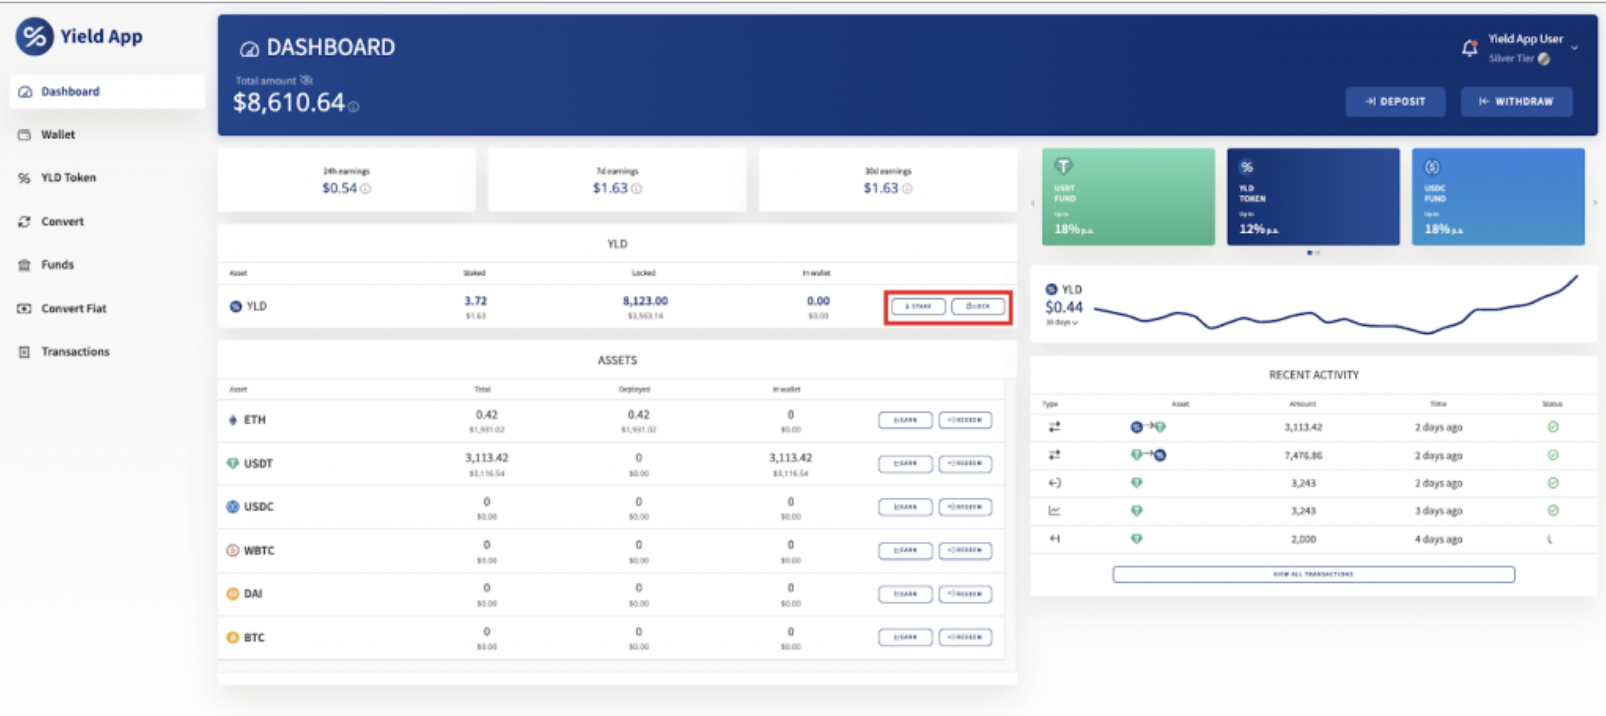Open the USDT Fund 18% card
The image size is (1606, 716).
(1128, 197)
